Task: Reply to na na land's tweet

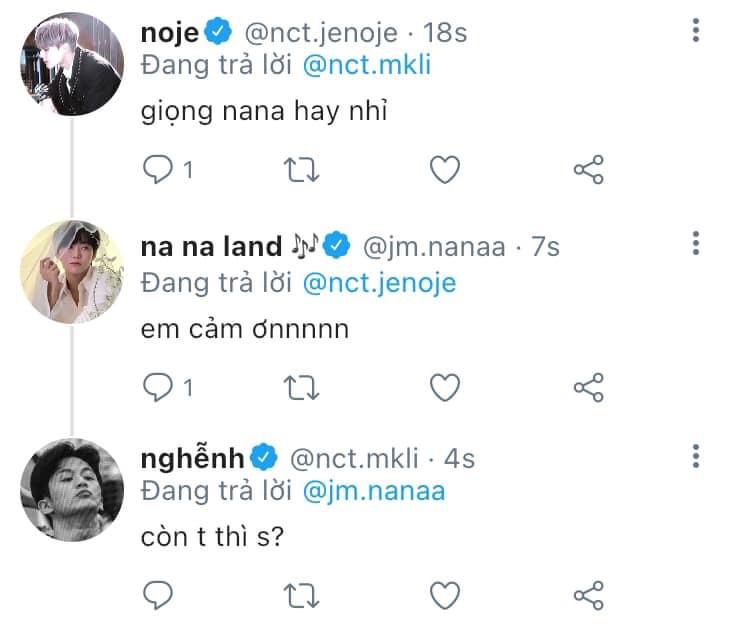Action: pos(158,386)
